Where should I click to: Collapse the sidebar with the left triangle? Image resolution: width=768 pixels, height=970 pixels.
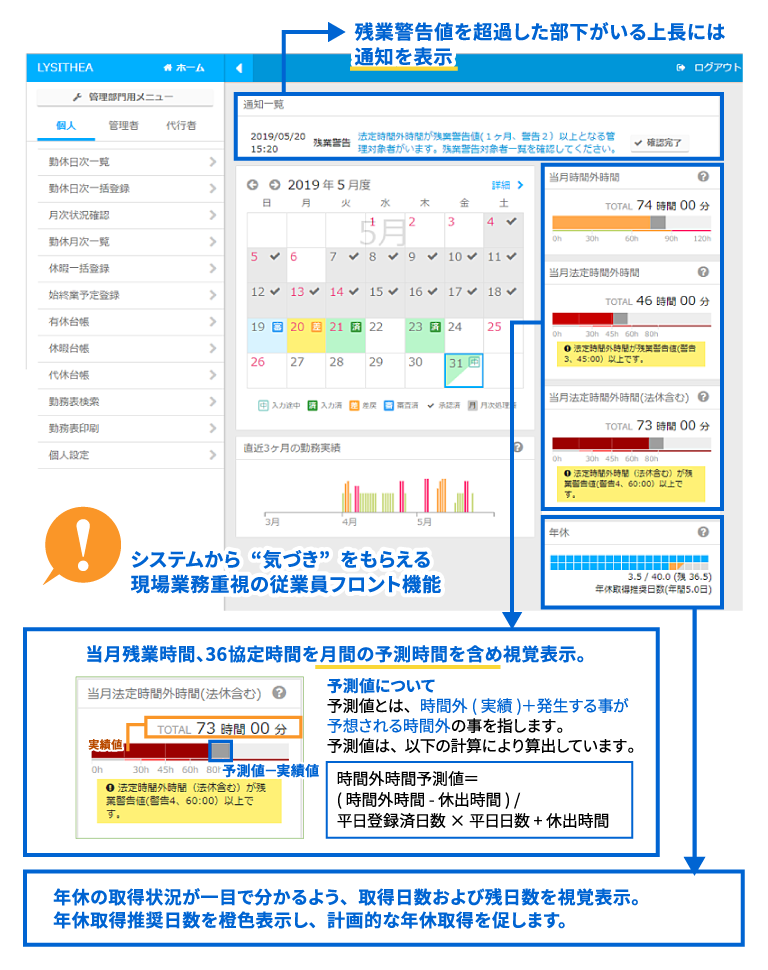(x=239, y=68)
